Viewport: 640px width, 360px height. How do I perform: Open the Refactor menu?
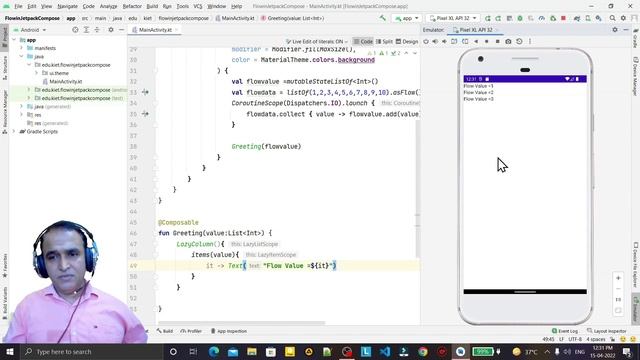pos(132,6)
